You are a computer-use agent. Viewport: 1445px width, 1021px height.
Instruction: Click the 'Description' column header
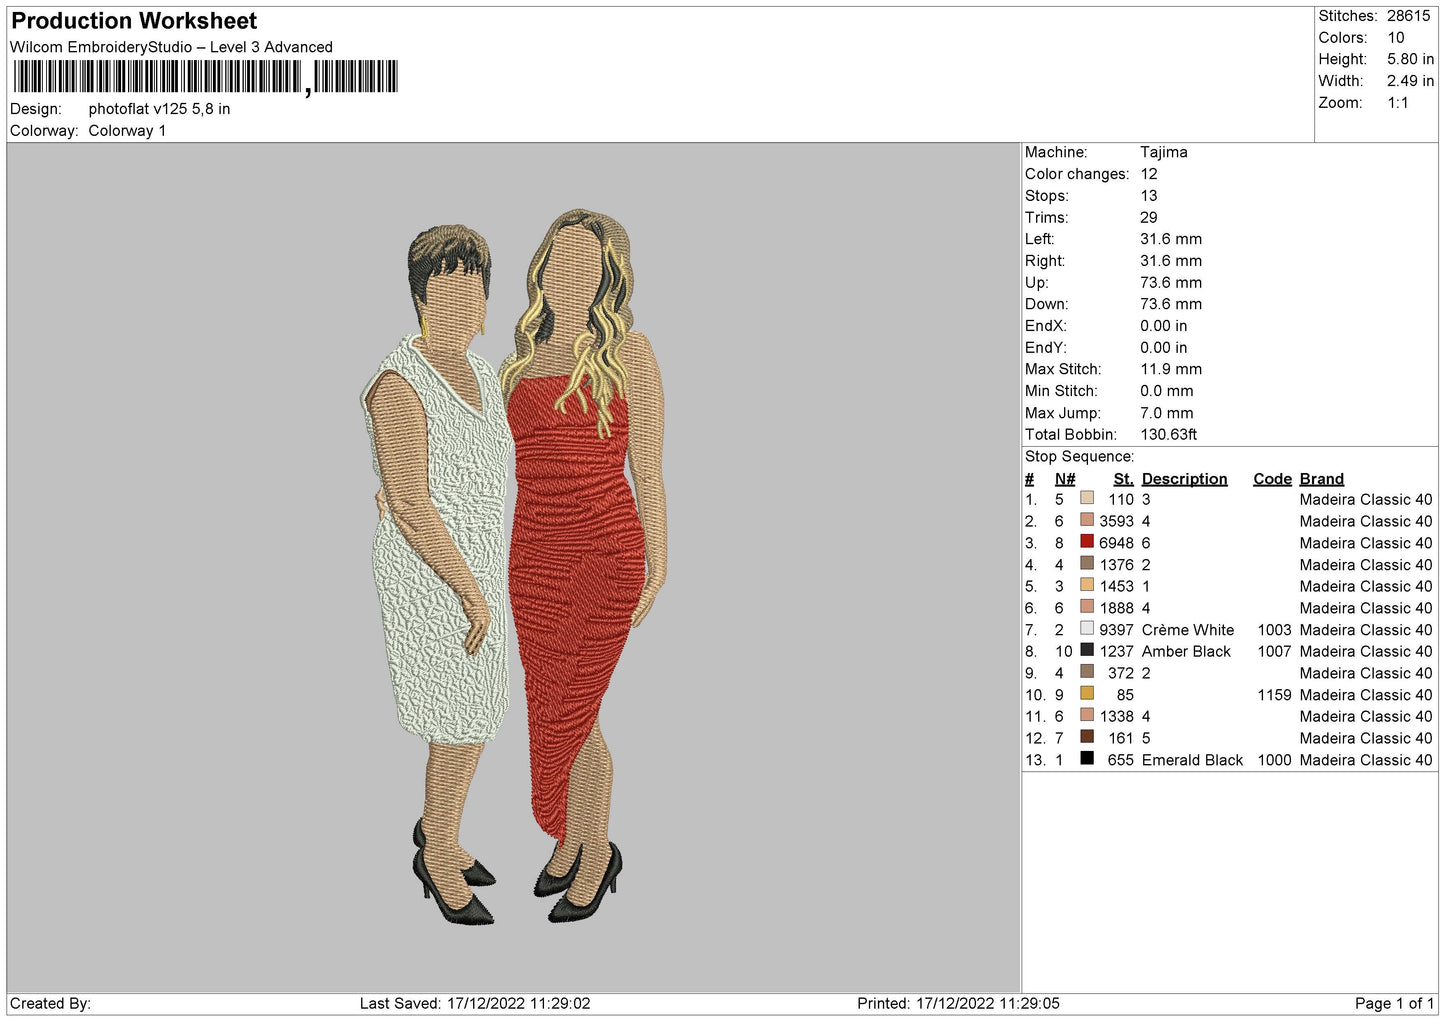[1184, 479]
